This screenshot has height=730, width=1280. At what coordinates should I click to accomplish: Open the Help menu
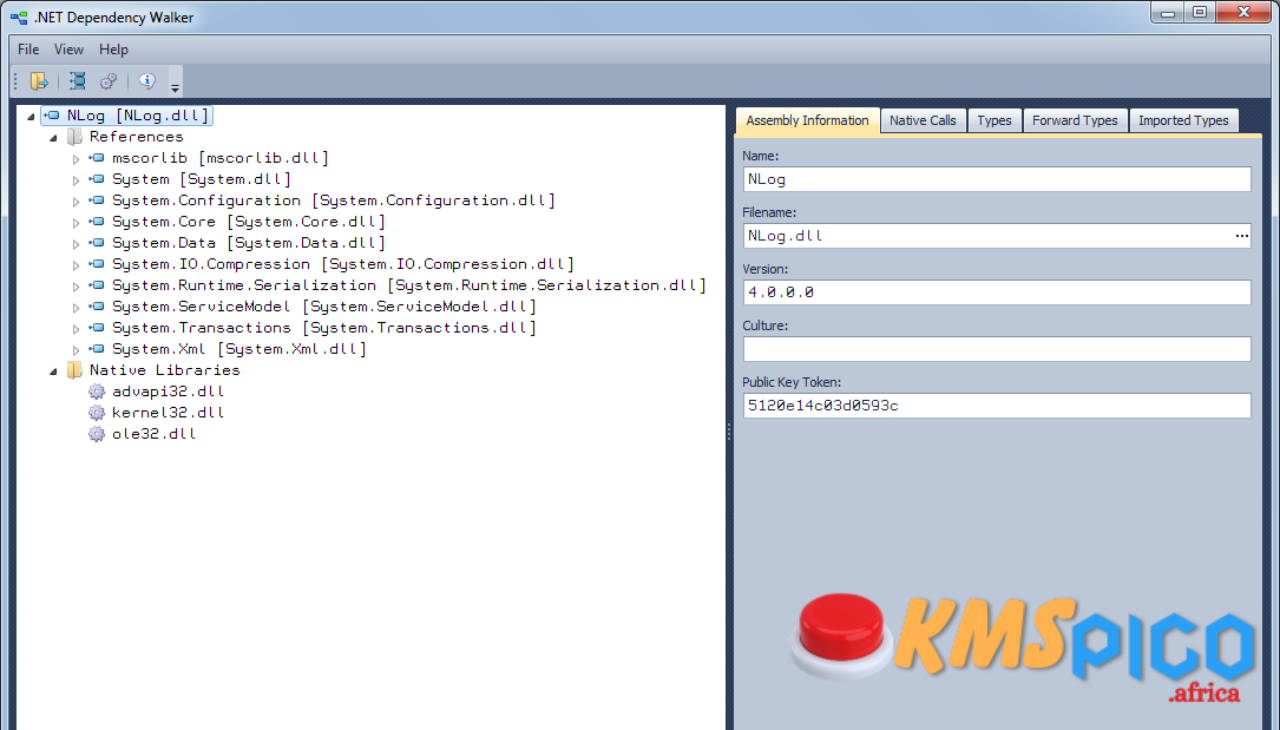(x=113, y=49)
